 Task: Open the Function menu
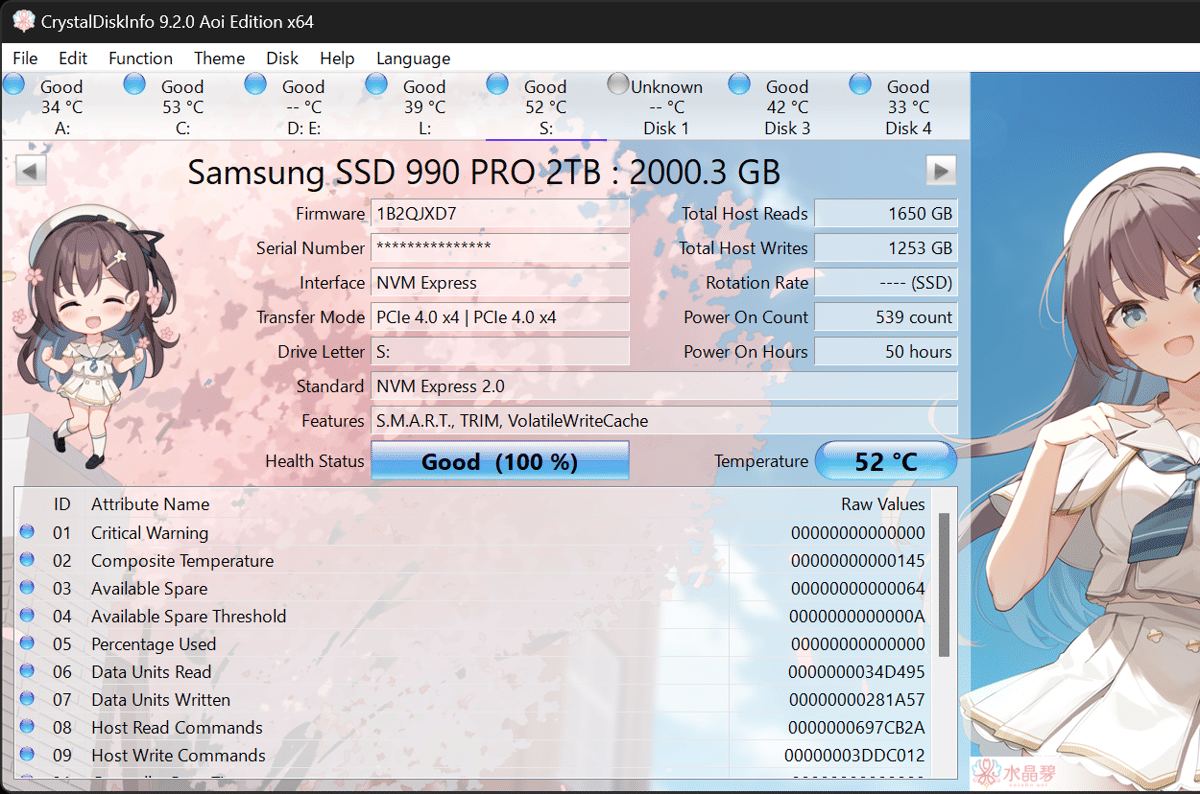tap(140, 58)
